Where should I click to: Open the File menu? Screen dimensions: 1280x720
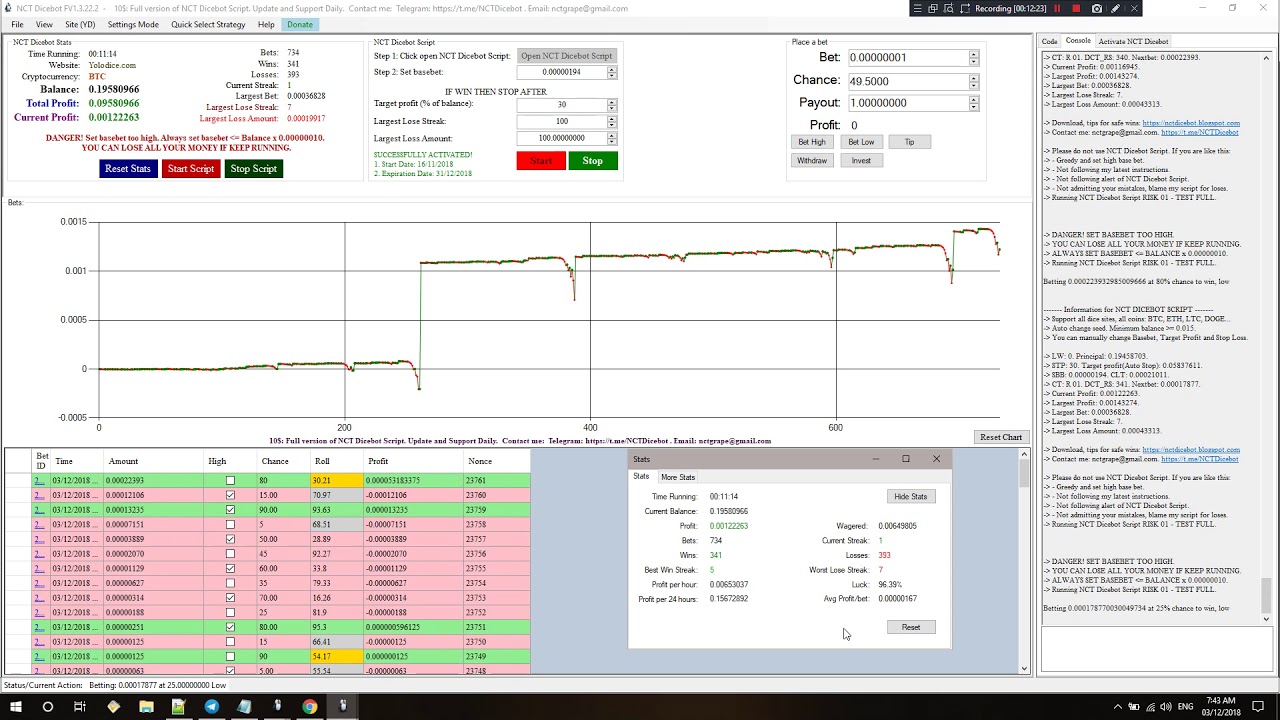(17, 24)
